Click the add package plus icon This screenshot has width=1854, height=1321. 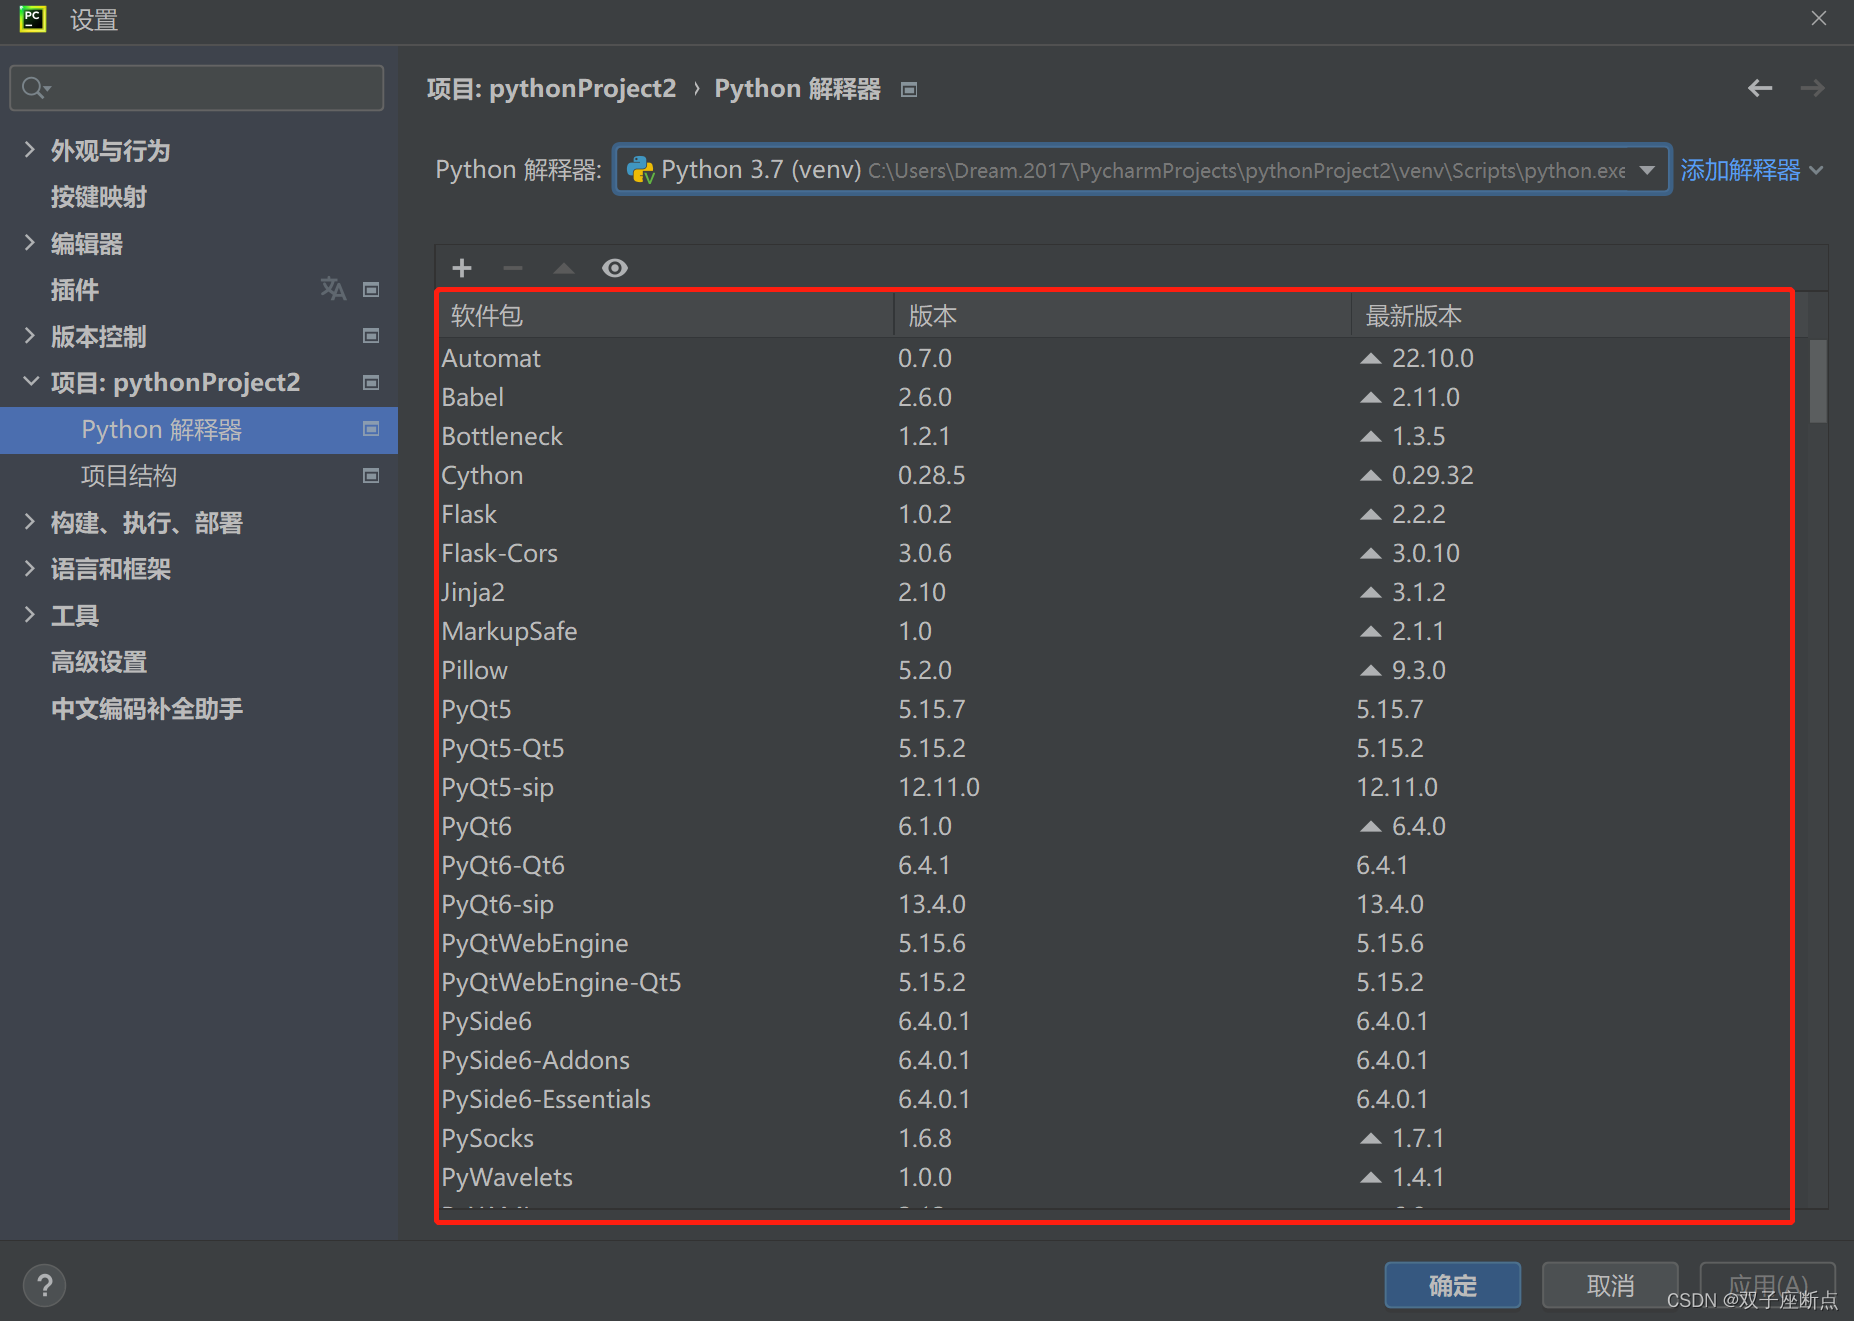(462, 268)
